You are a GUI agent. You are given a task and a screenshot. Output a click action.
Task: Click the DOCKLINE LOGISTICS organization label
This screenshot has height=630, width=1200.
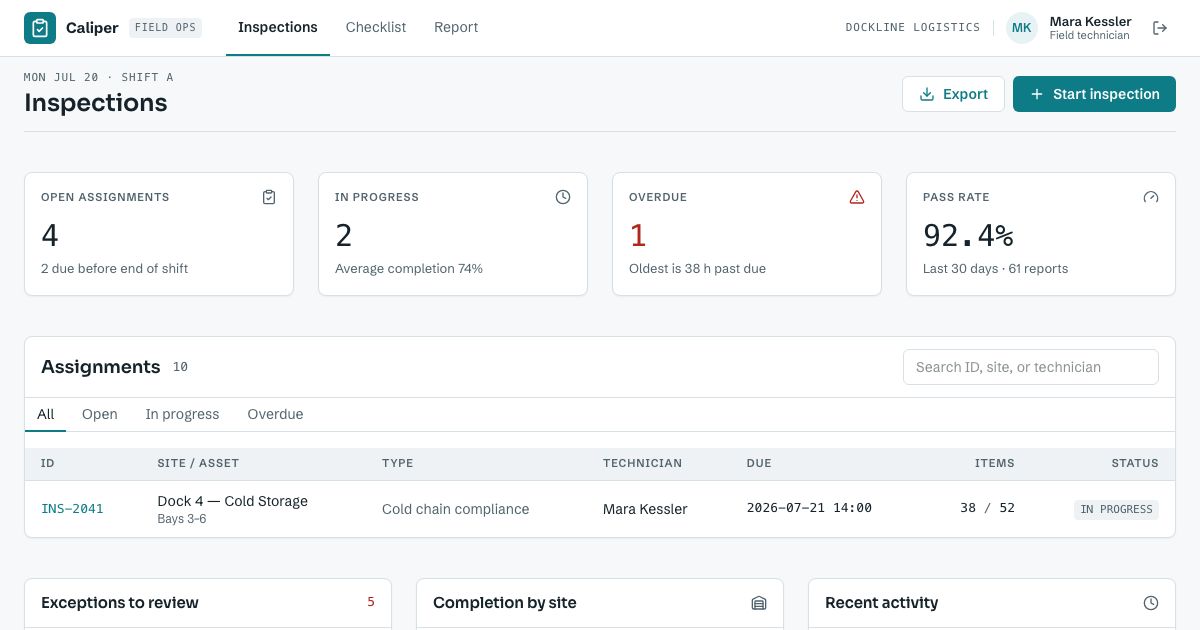[x=913, y=28]
